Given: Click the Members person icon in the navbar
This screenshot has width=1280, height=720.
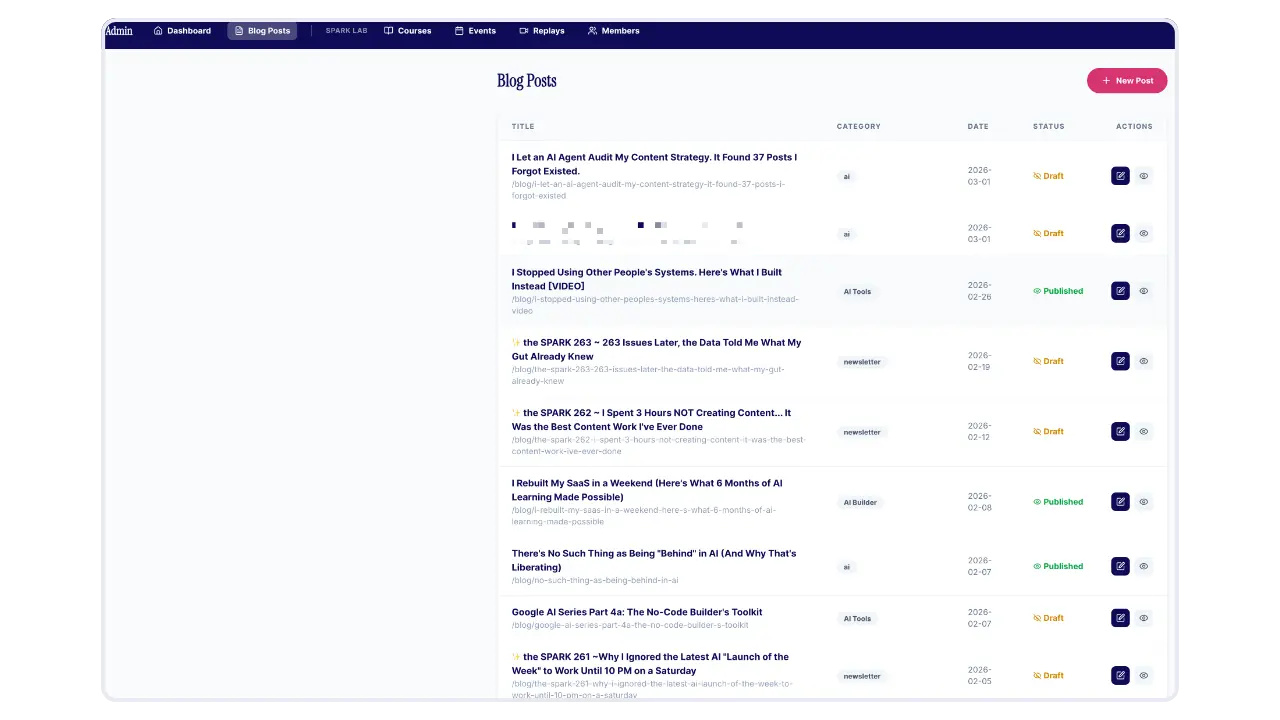Looking at the screenshot, I should click(x=592, y=31).
